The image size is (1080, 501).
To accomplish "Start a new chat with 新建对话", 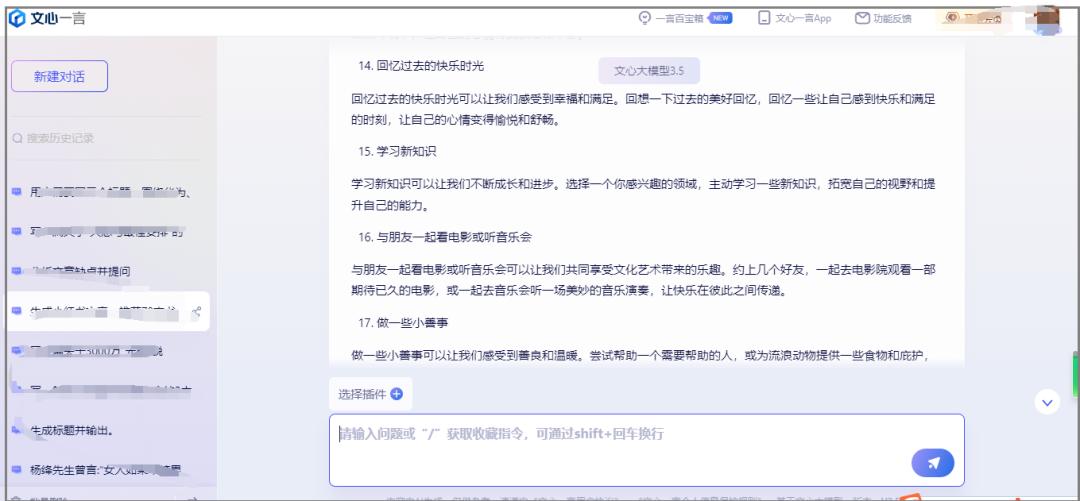I will point(59,76).
